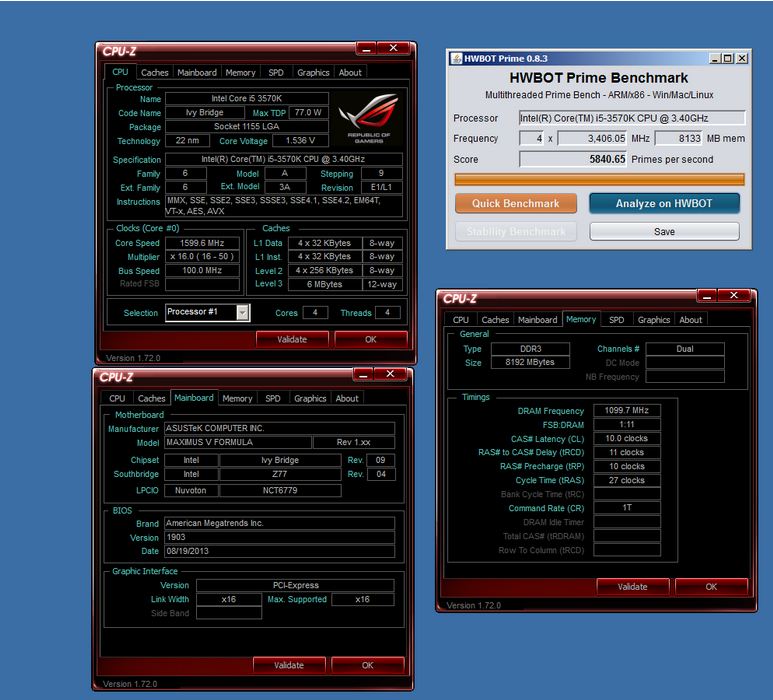Click the 8133 MB mem field
773x700 pixels.
(x=678, y=139)
